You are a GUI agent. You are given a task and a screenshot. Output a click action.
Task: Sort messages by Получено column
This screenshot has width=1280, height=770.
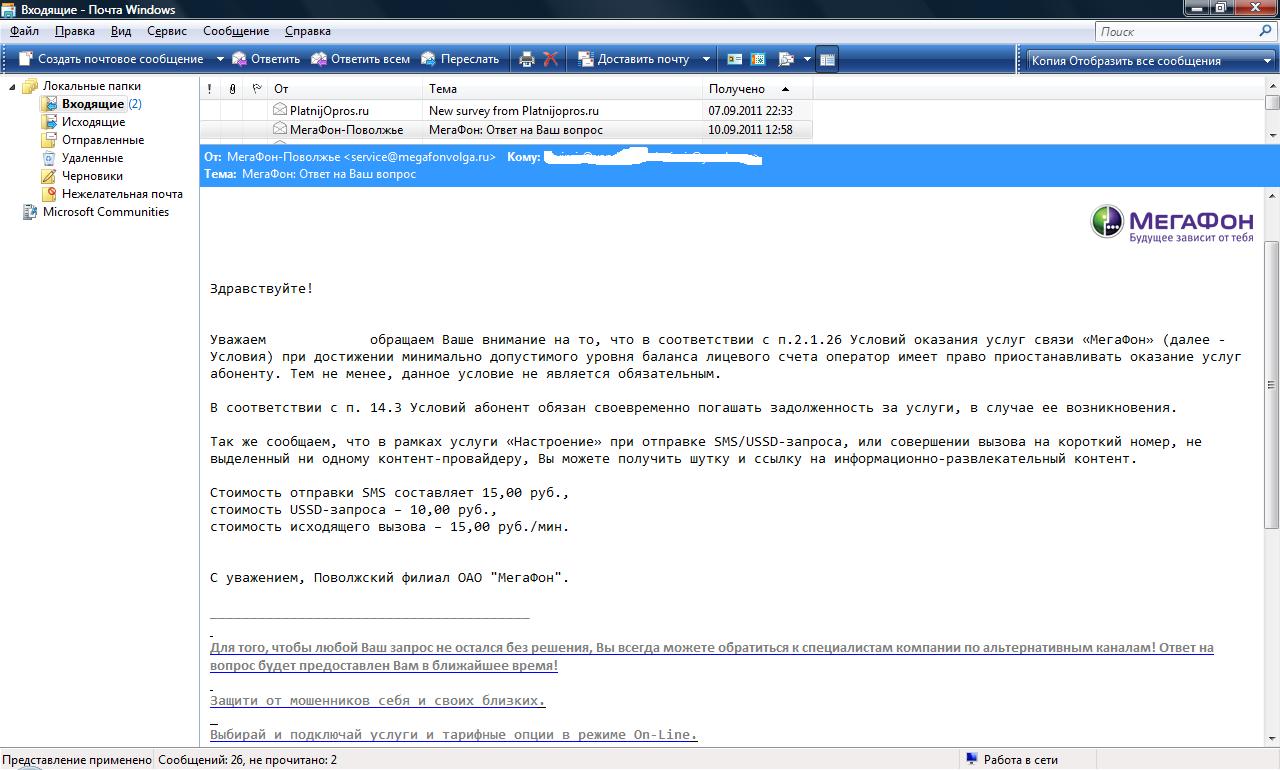click(757, 89)
